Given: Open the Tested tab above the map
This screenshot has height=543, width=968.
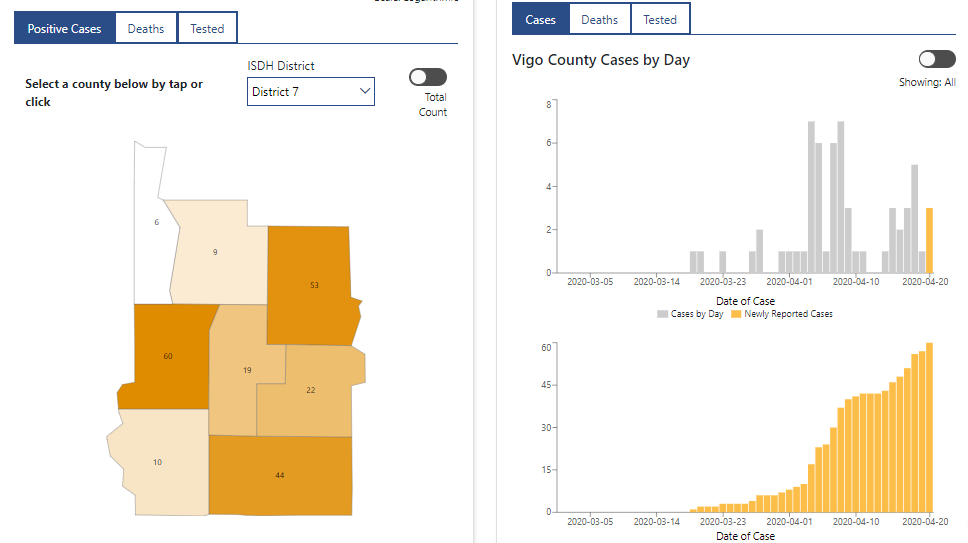Looking at the screenshot, I should click(x=207, y=29).
